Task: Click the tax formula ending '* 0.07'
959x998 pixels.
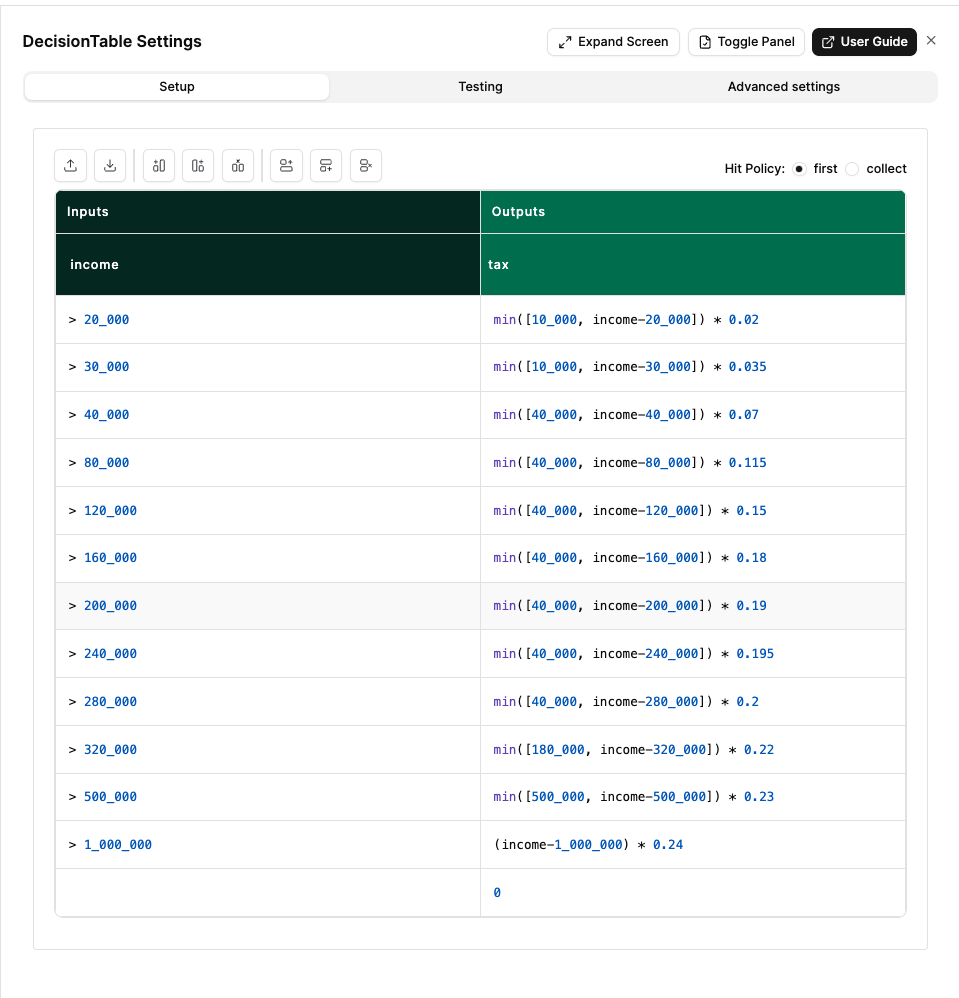Action: pos(693,415)
